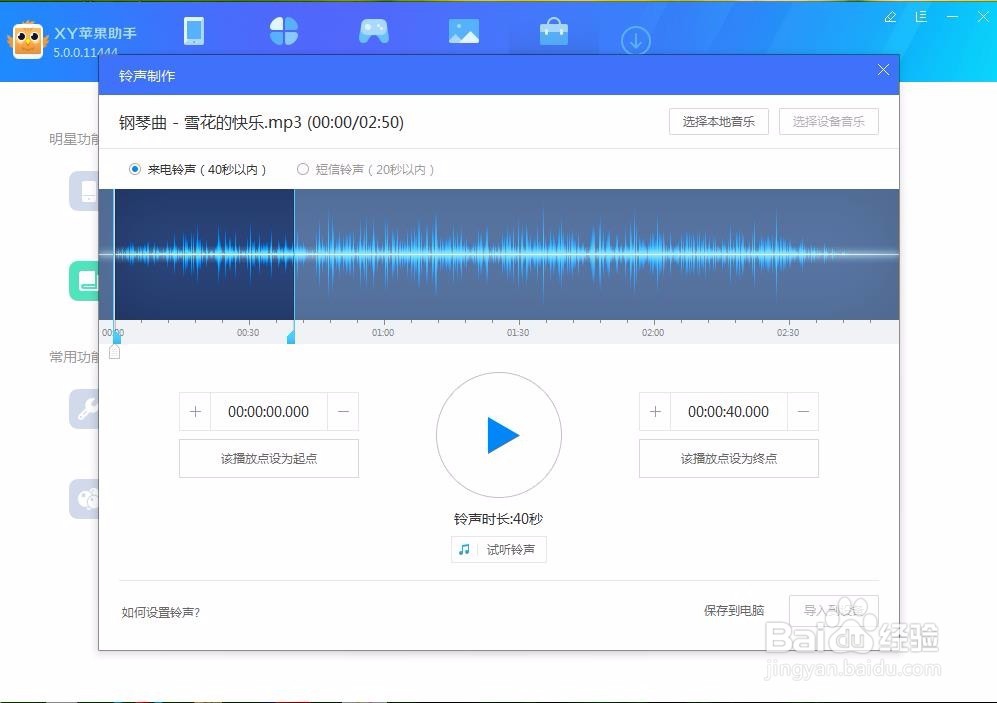Click the 02:30 mark on the time ruler
The image size is (997, 703).
coord(788,332)
